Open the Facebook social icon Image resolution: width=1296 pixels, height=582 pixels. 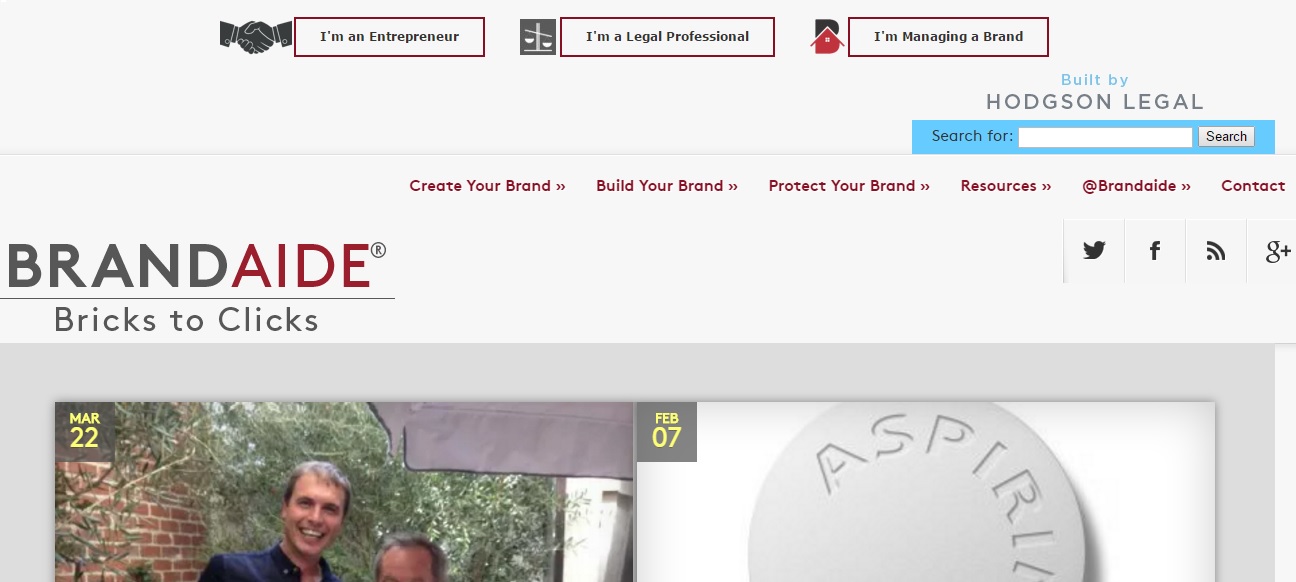point(1155,251)
